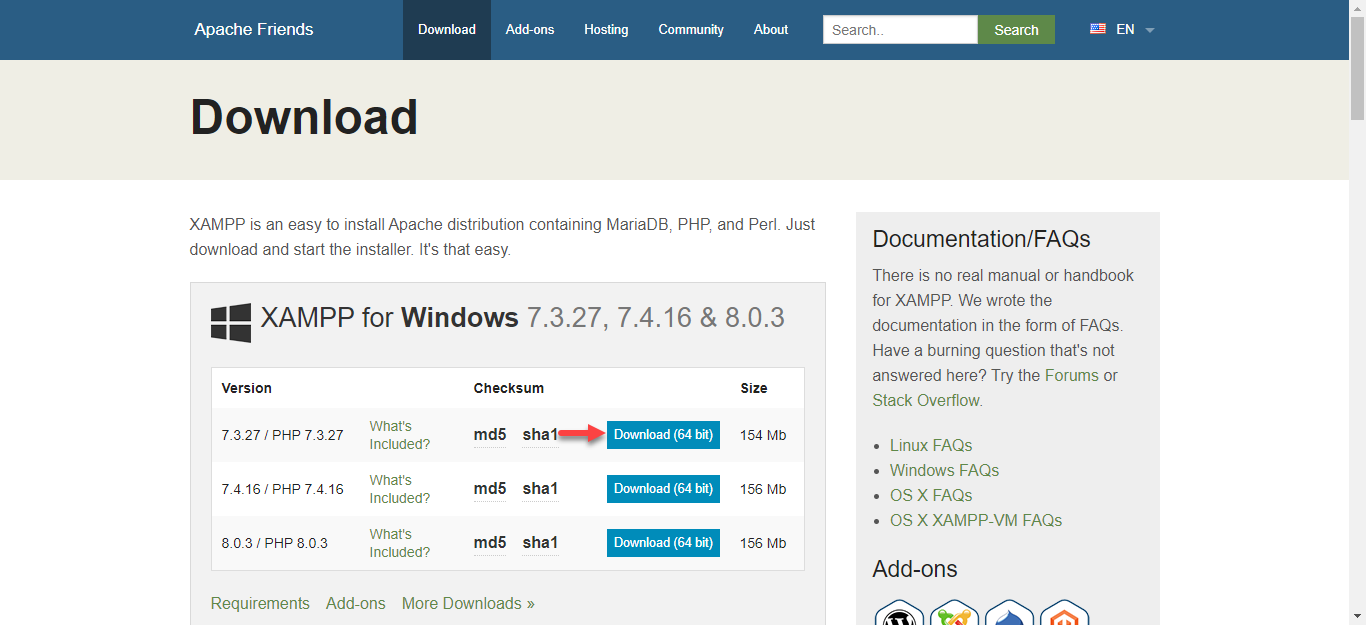The image size is (1366, 625).
Task: Click the 7.4.16 / PHP 7.4.16 version text
Action: coord(282,489)
